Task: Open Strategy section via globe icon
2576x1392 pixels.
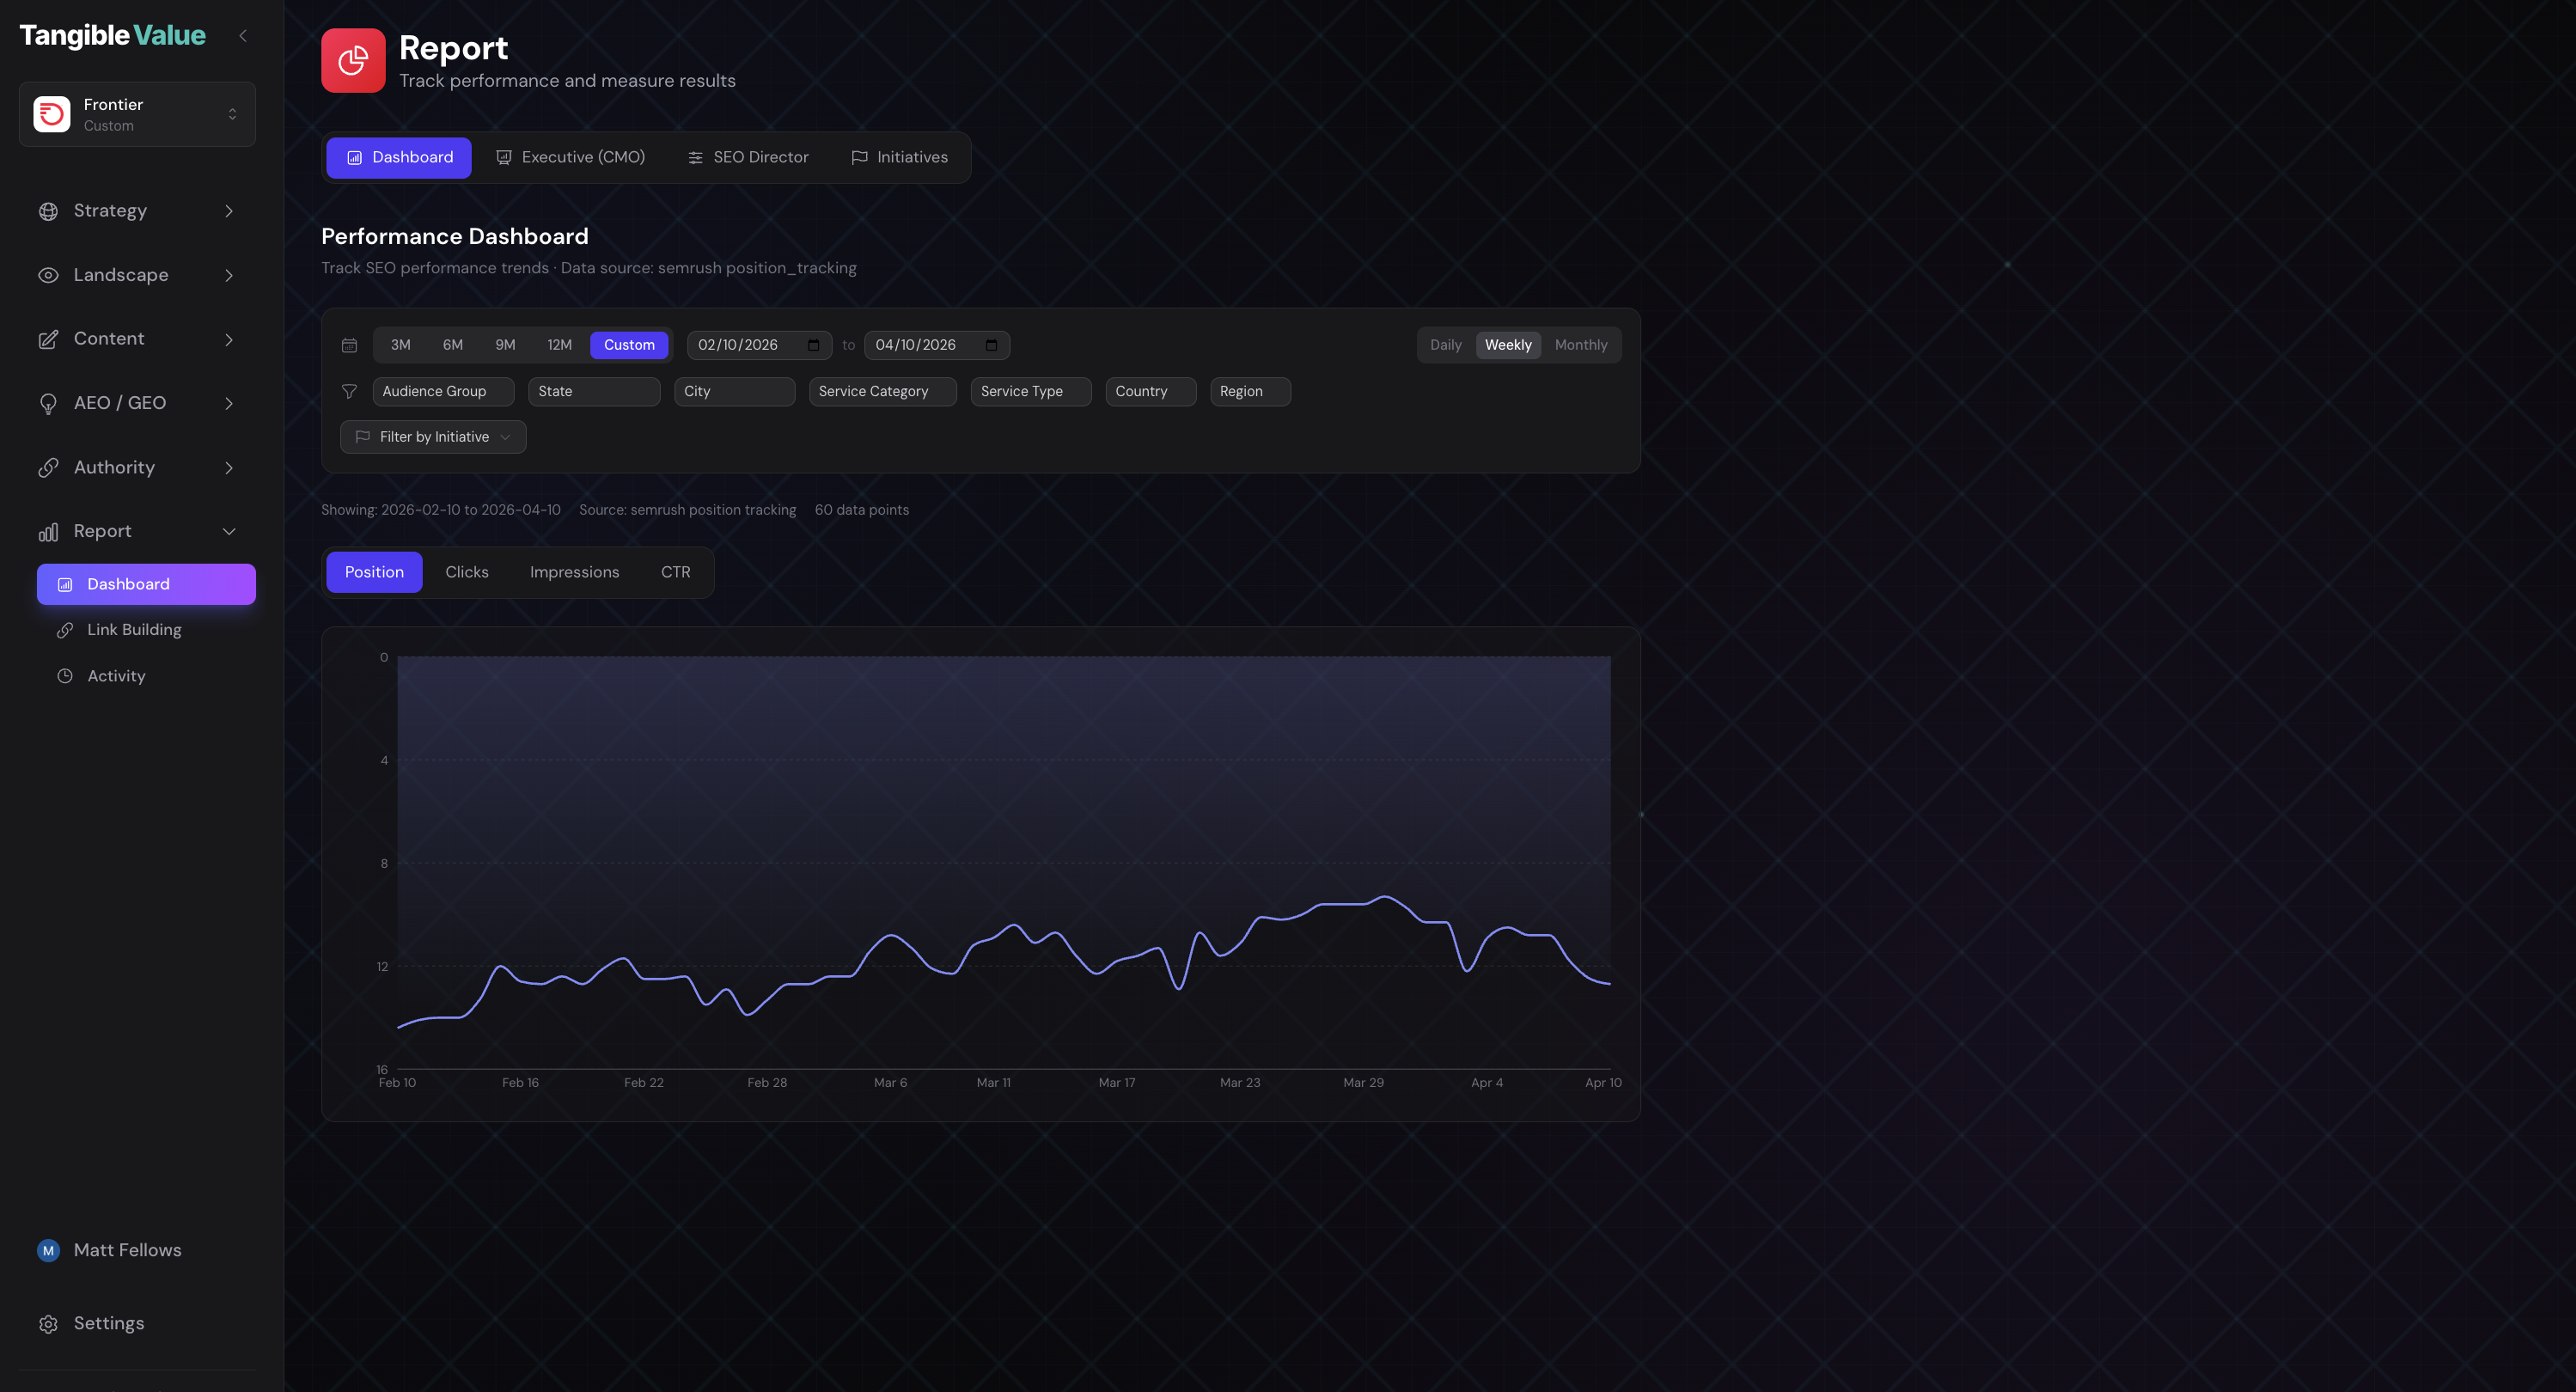Action: (x=48, y=210)
